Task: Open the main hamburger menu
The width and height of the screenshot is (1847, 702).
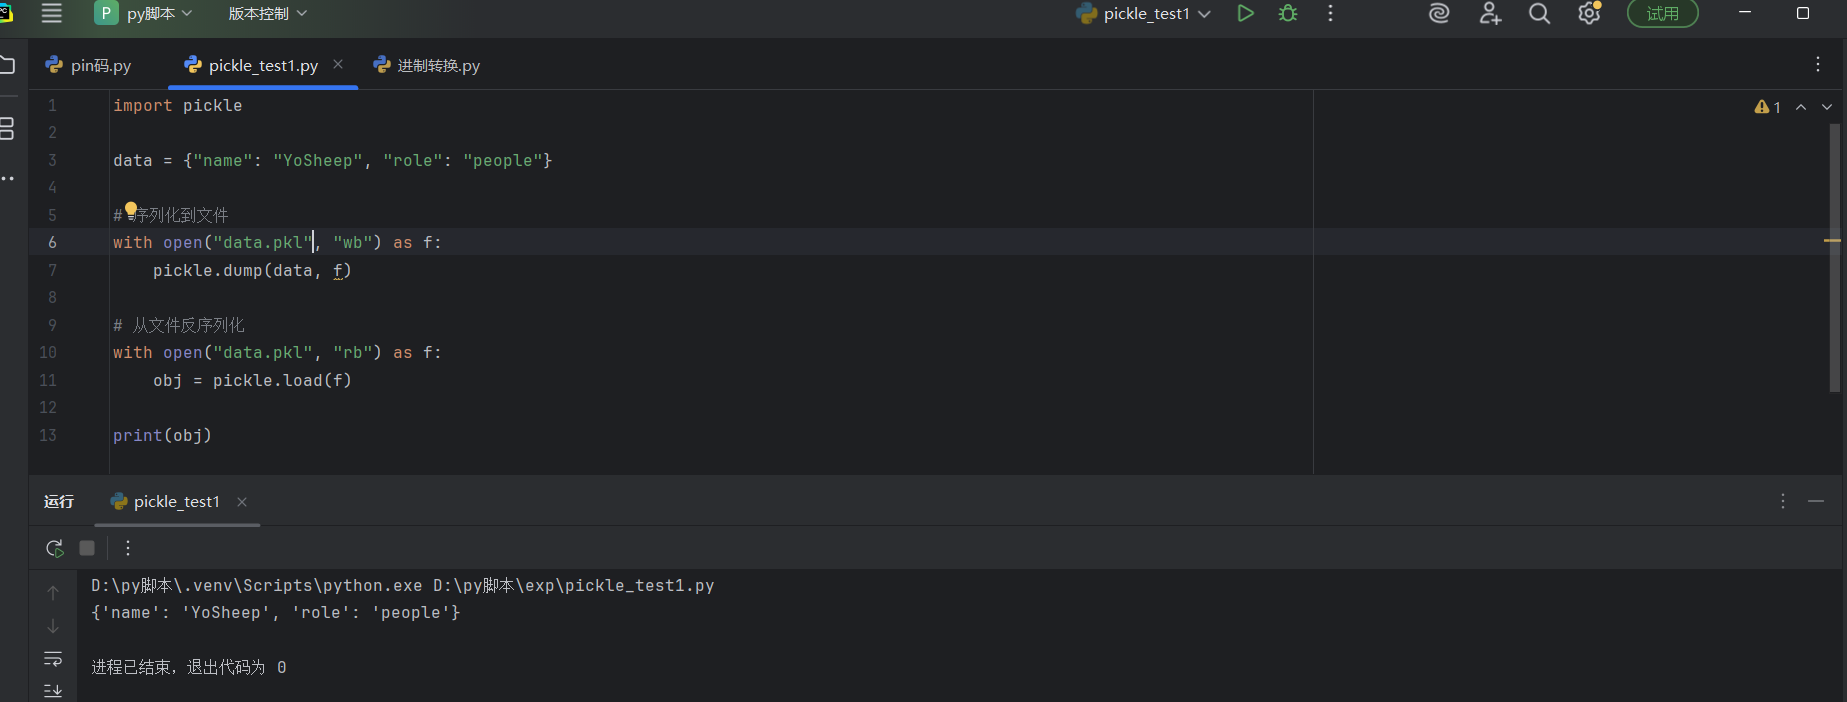Action: tap(52, 14)
